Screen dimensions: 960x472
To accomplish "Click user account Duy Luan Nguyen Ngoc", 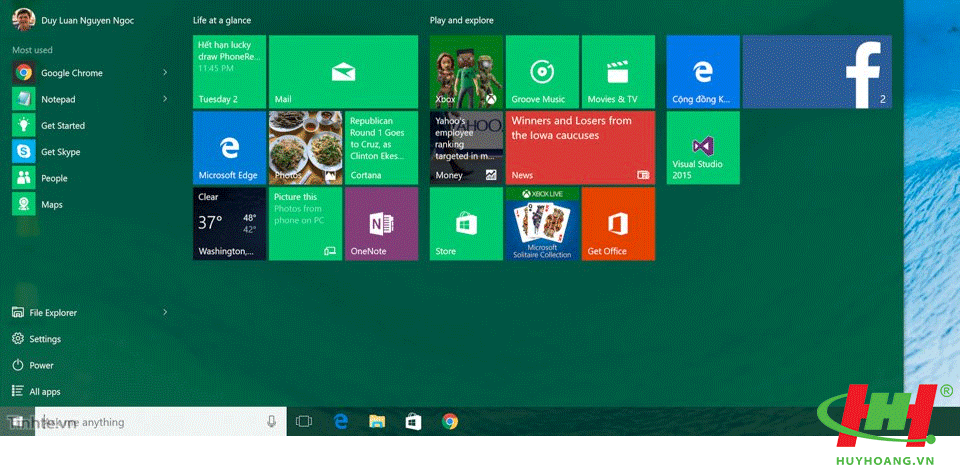I will tap(73, 20).
